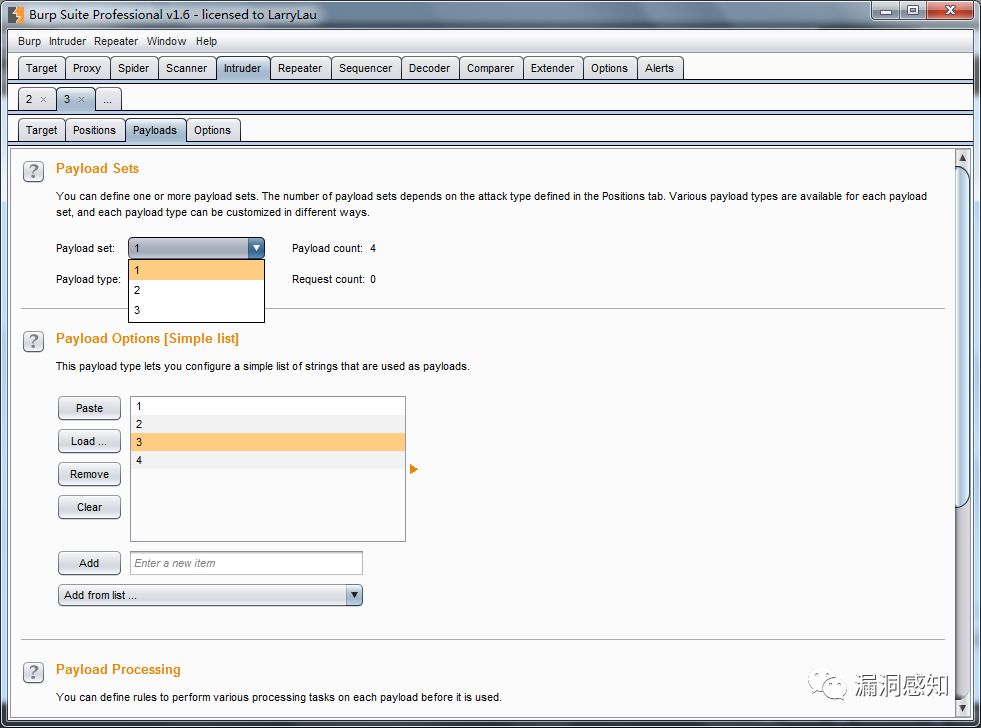Open Payload Sets help icon
The image size is (981, 728).
tap(33, 171)
